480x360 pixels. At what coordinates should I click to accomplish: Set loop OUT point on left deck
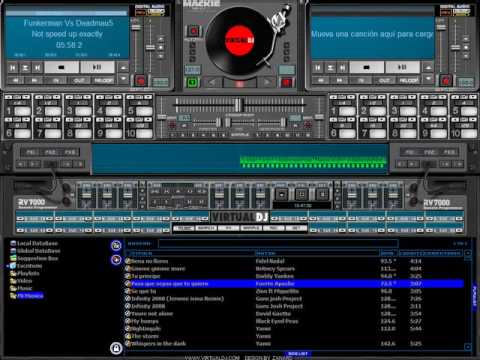(79, 80)
